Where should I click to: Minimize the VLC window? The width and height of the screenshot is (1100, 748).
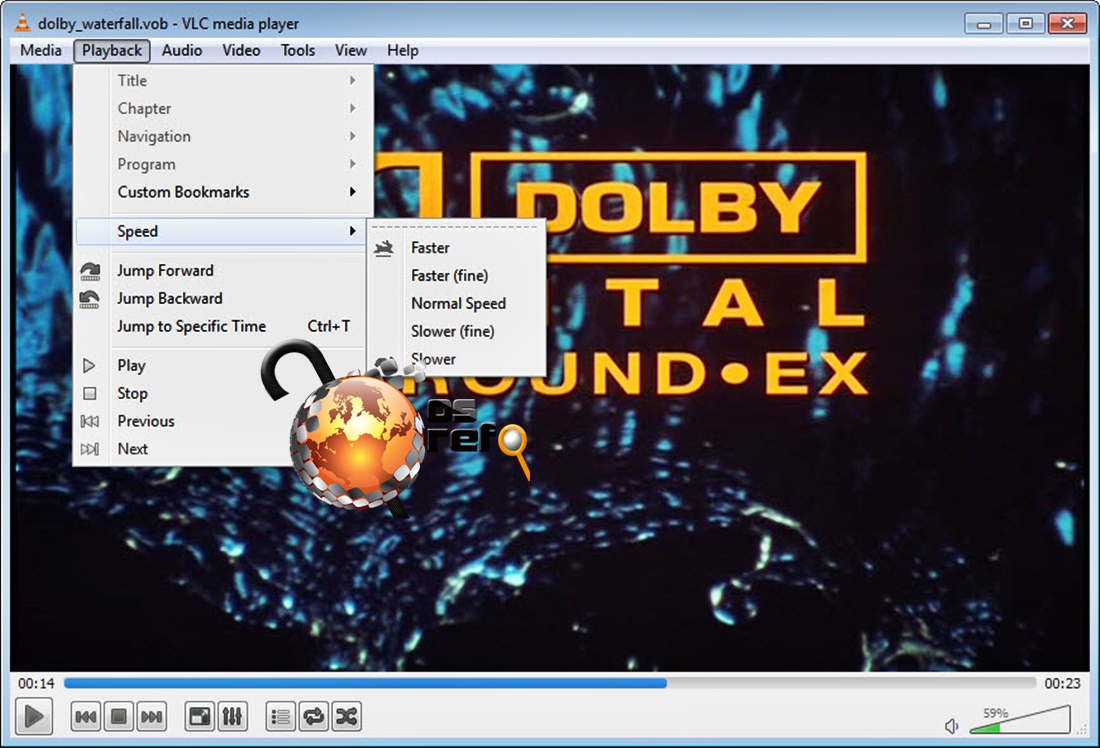[x=984, y=24]
